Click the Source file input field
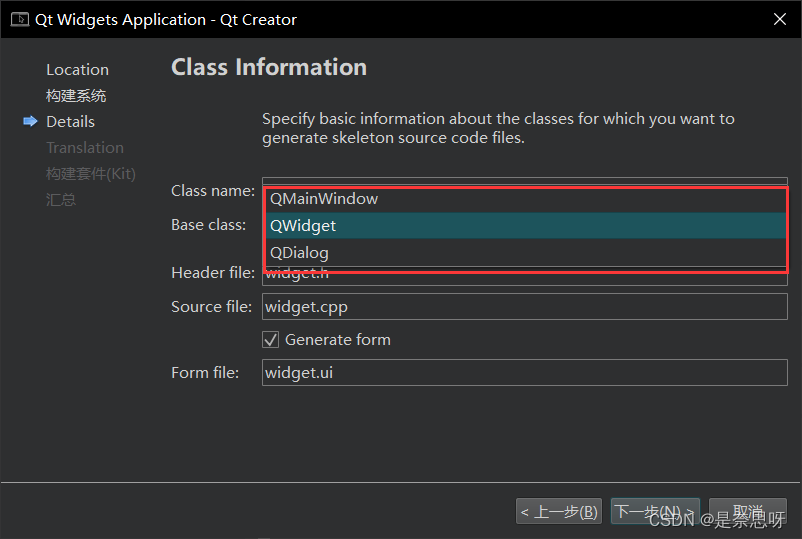Screen dimensions: 802x539 coord(525,306)
